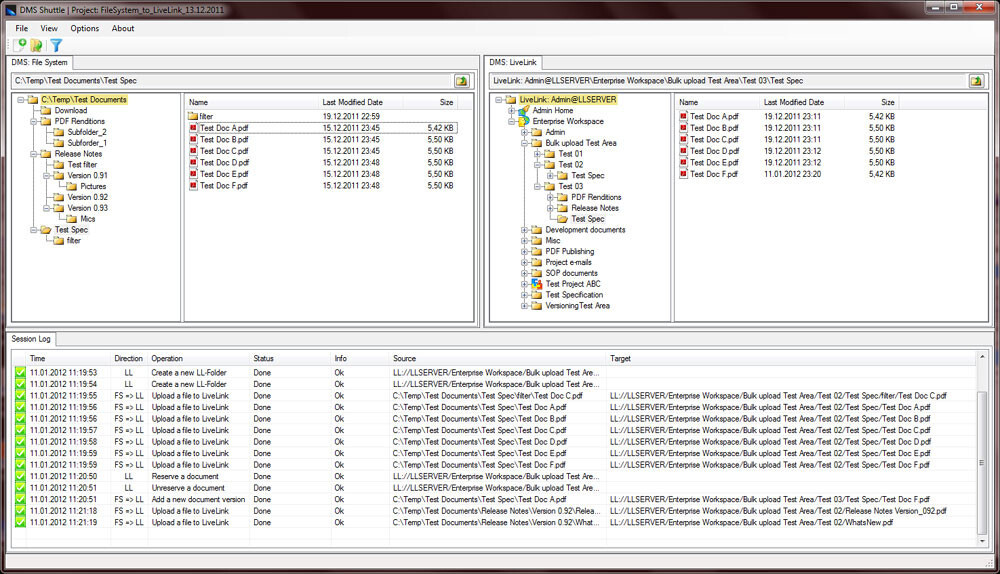This screenshot has height=574, width=1000.
Task: Expand the Admin Home node
Action: [511, 110]
